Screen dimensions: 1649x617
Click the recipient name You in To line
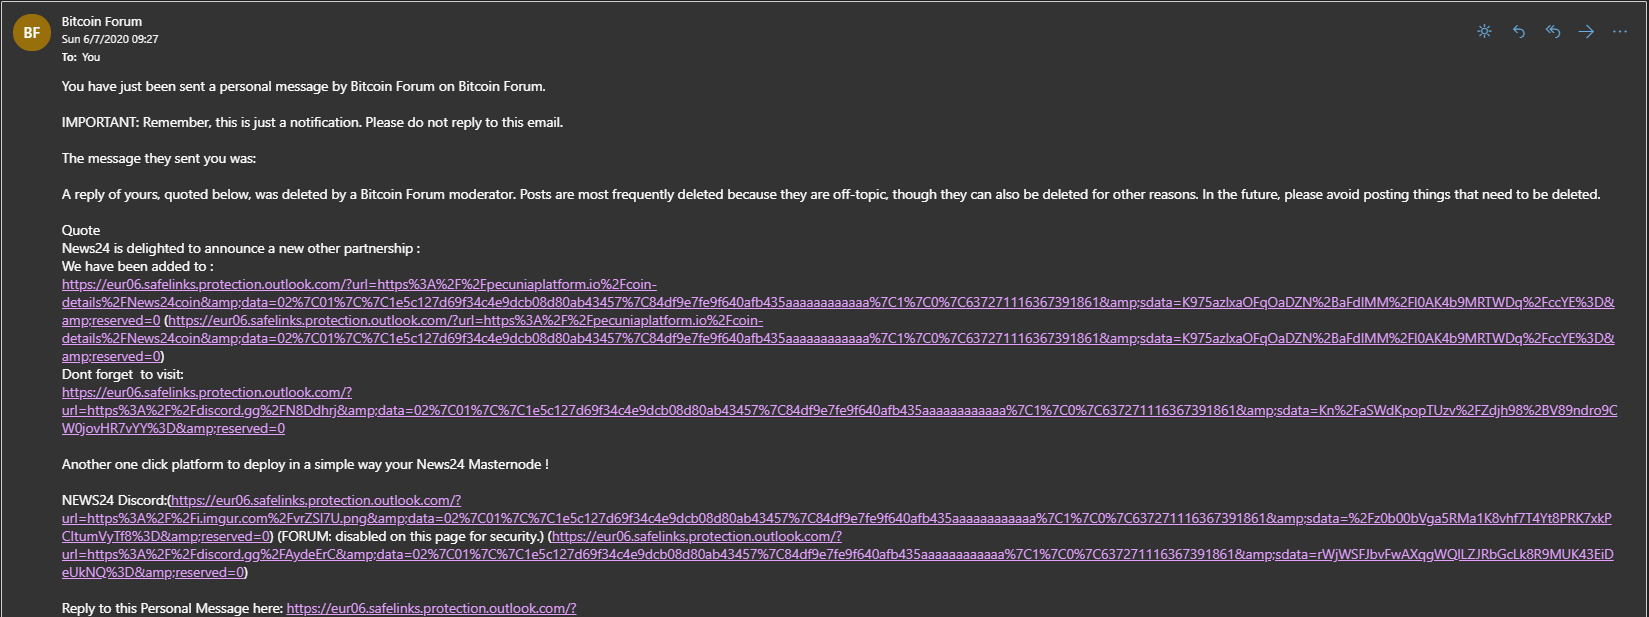[91, 57]
